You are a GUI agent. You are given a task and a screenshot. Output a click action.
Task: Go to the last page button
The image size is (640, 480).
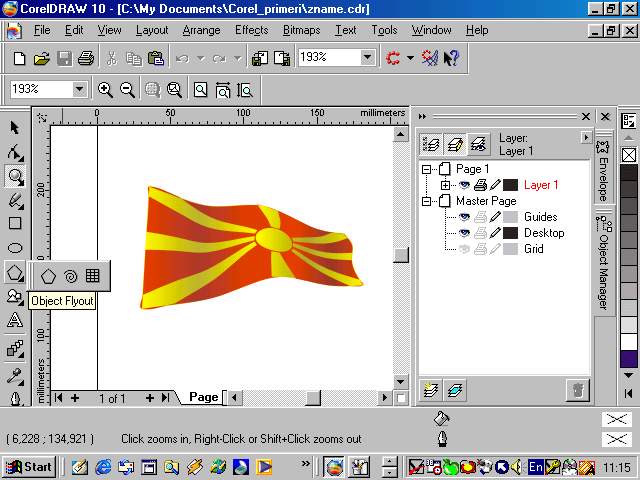click(x=165, y=398)
